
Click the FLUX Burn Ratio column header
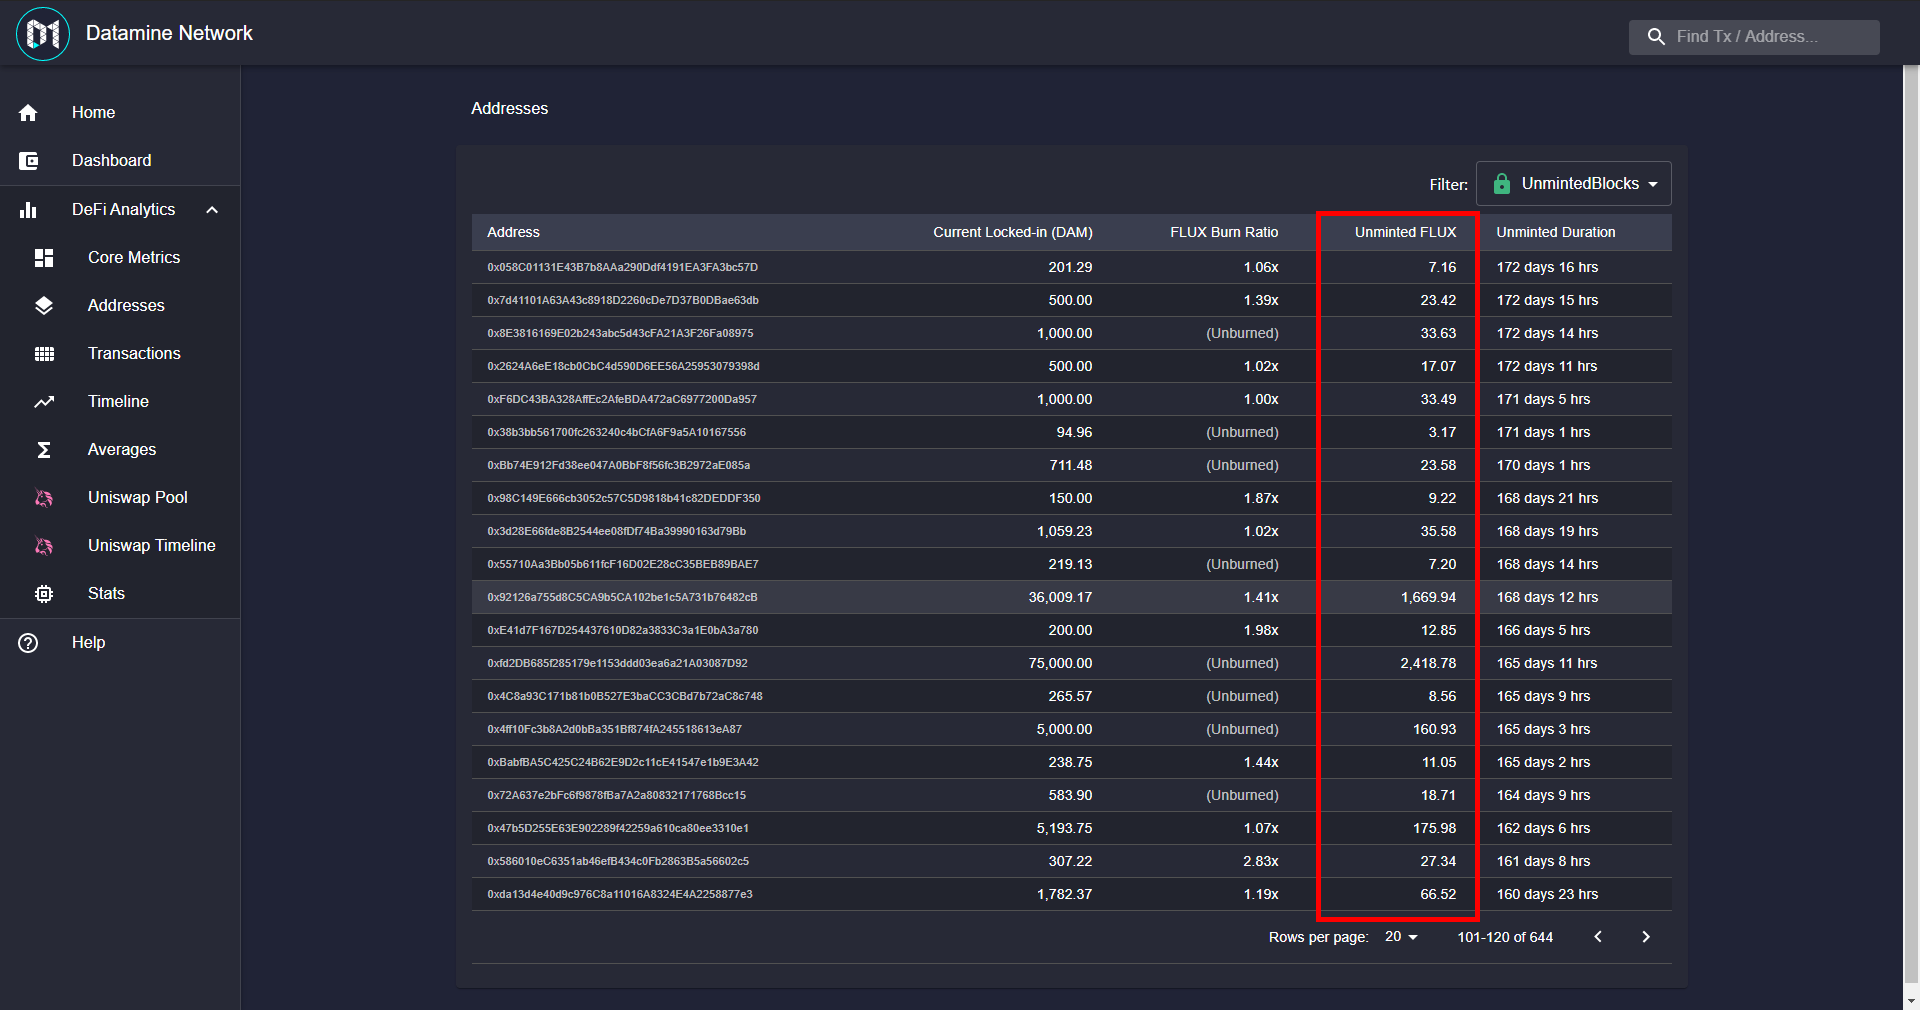point(1224,232)
